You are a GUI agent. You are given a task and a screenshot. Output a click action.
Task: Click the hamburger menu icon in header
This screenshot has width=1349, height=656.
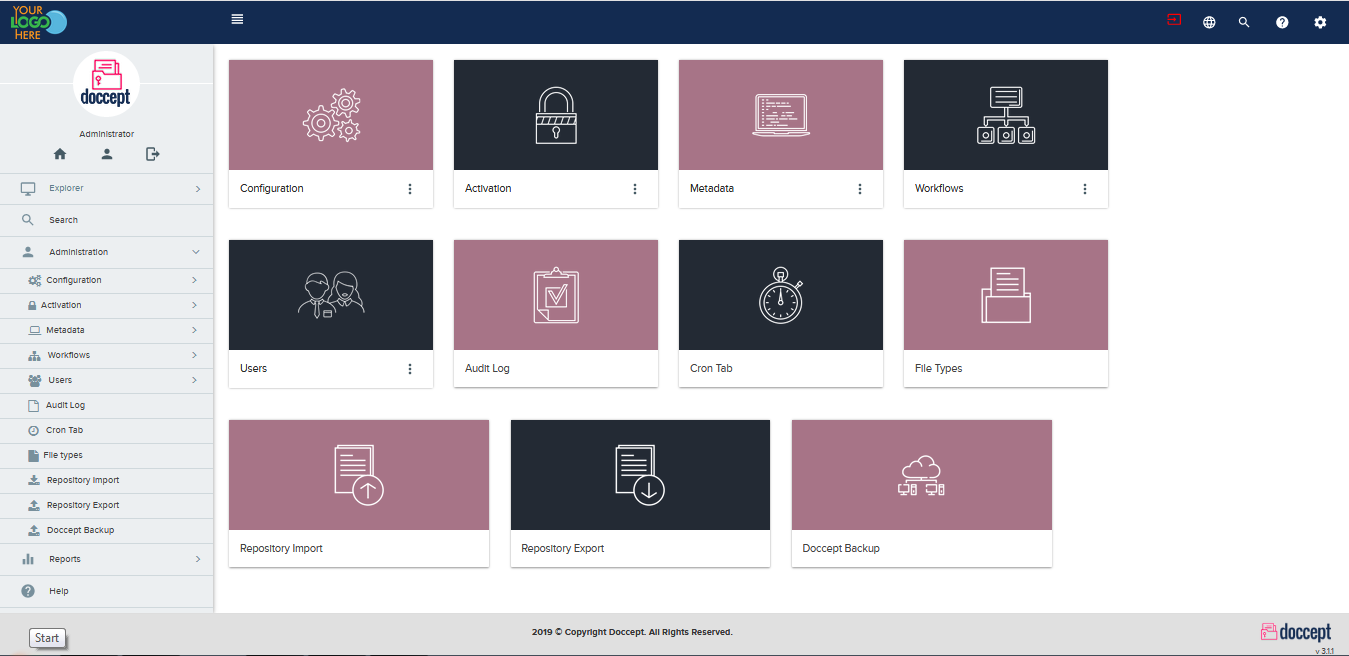point(237,19)
